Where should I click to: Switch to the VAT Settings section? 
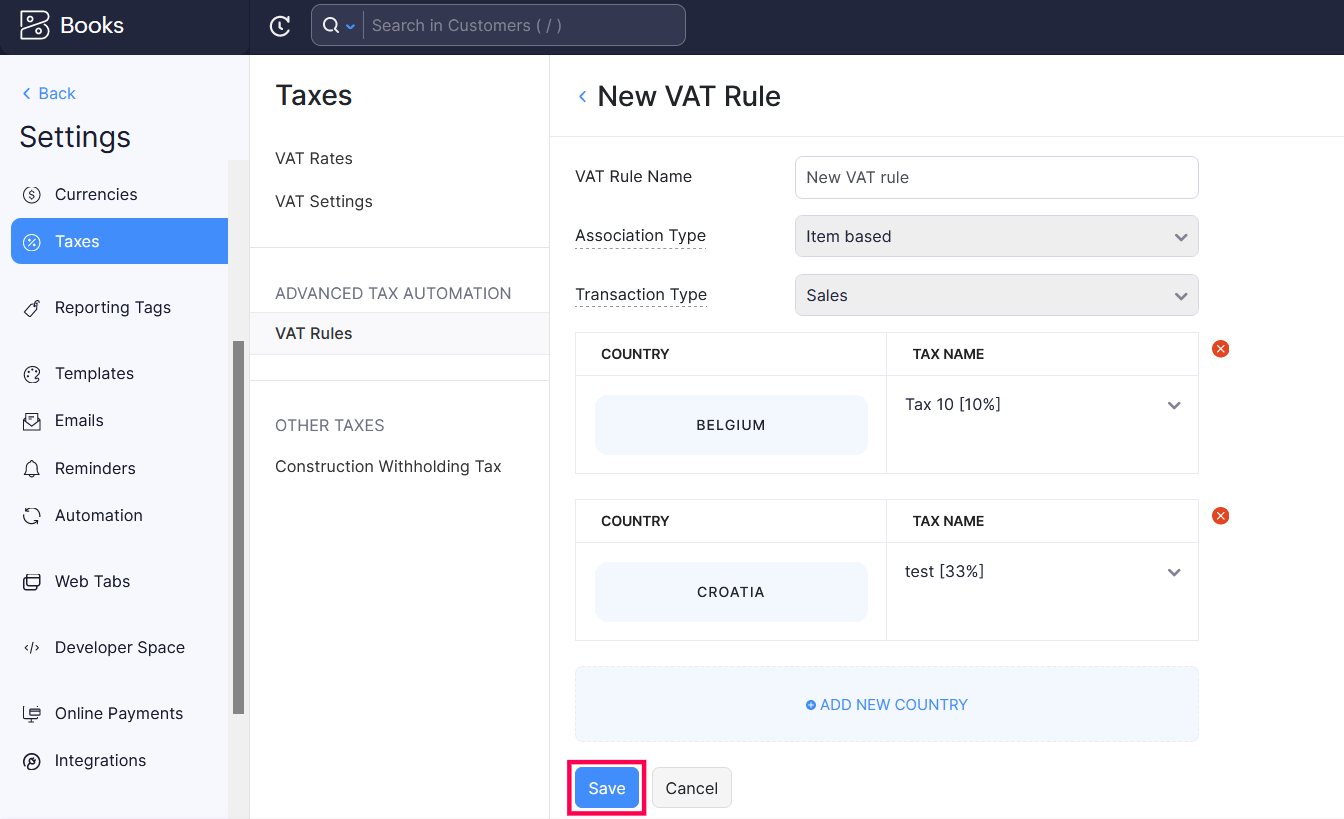323,201
